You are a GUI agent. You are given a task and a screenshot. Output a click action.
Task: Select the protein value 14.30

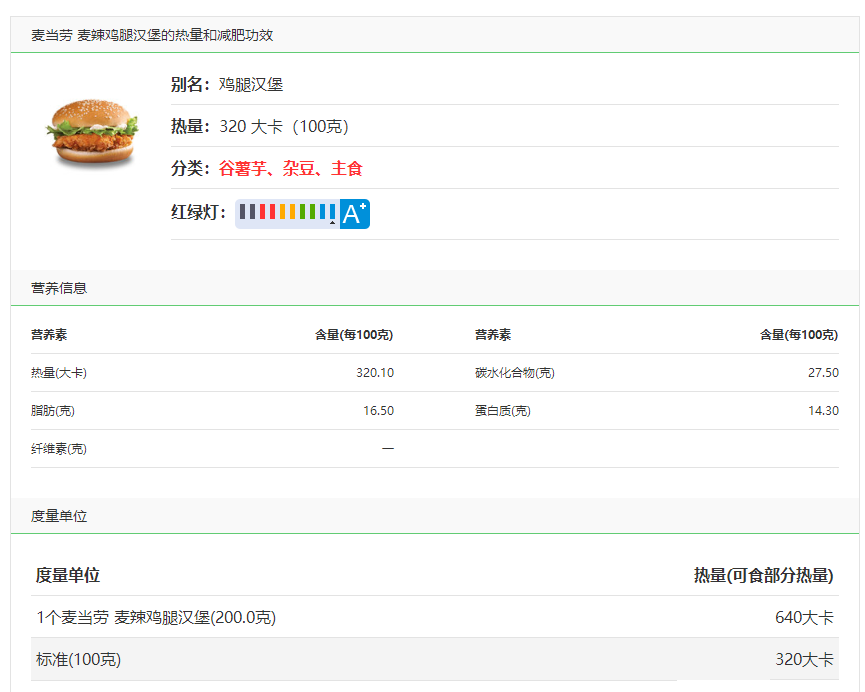pyautogui.click(x=823, y=411)
